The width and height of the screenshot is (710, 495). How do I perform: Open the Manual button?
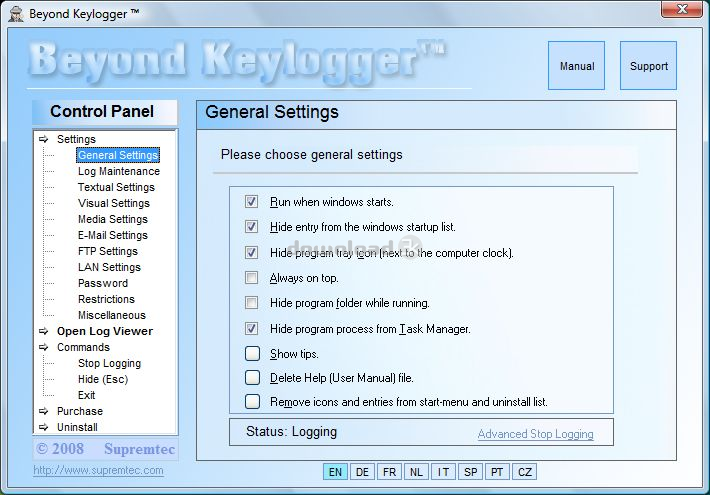[577, 66]
